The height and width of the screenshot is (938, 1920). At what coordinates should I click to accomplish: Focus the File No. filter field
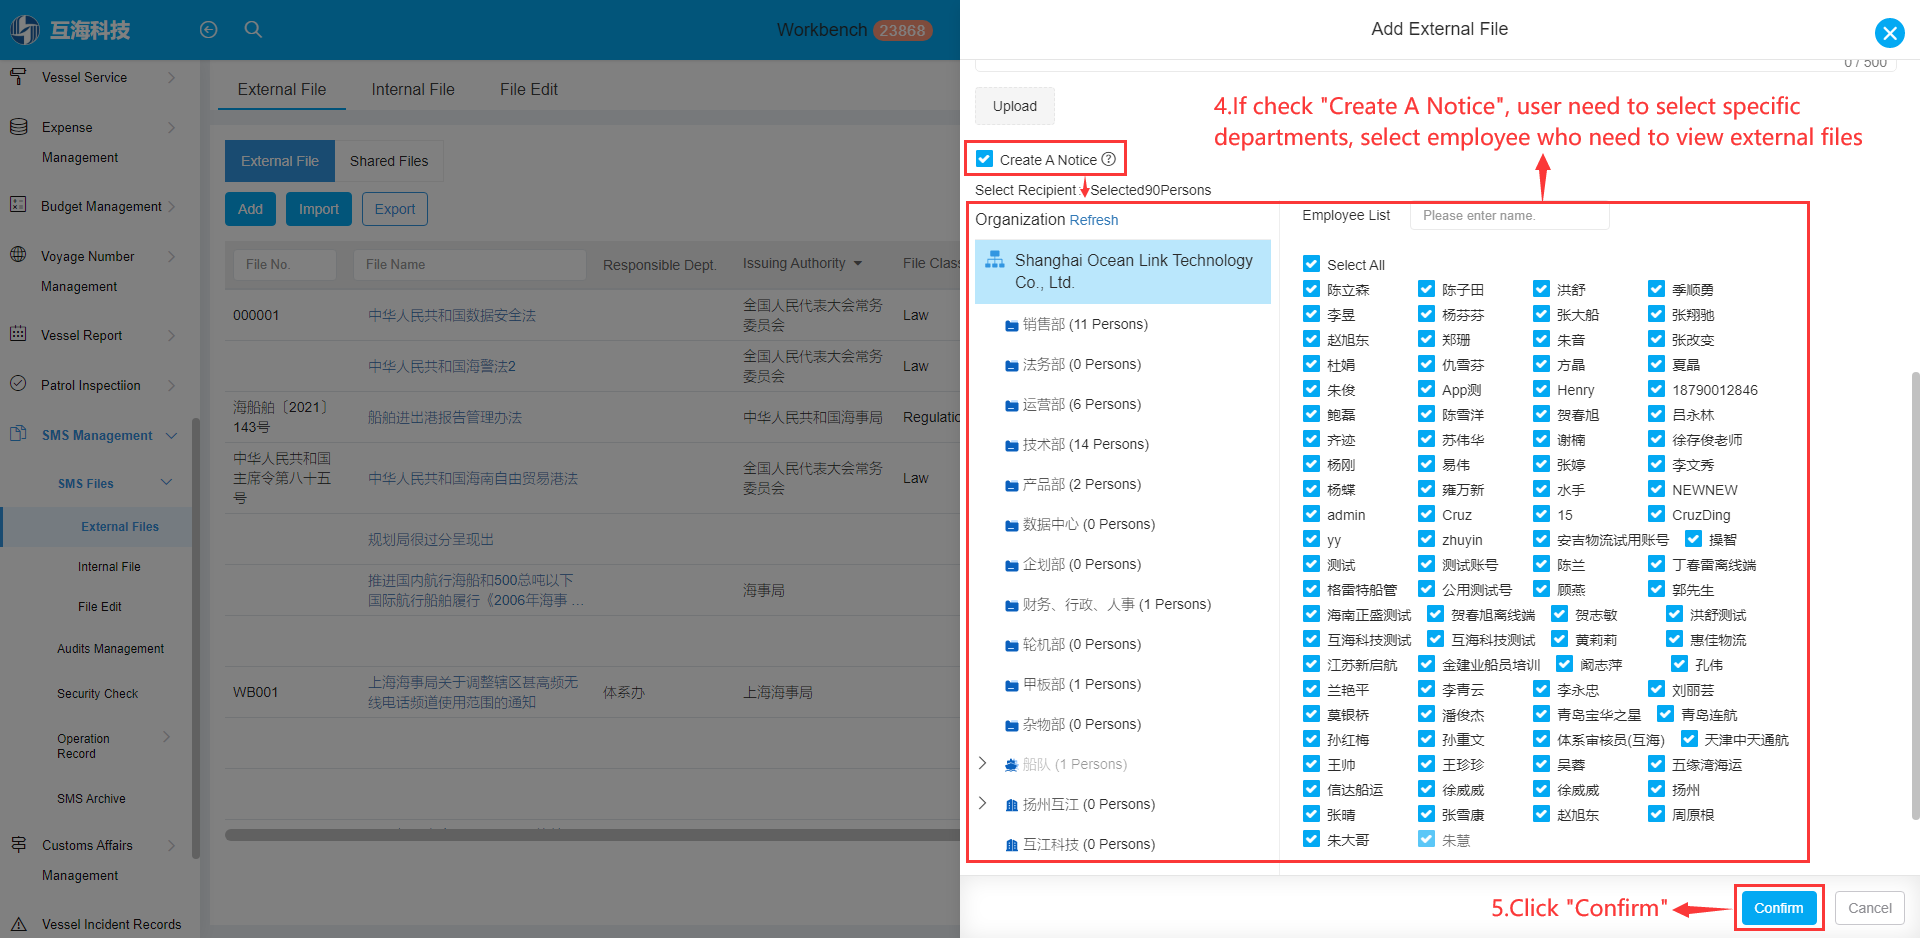tap(285, 264)
